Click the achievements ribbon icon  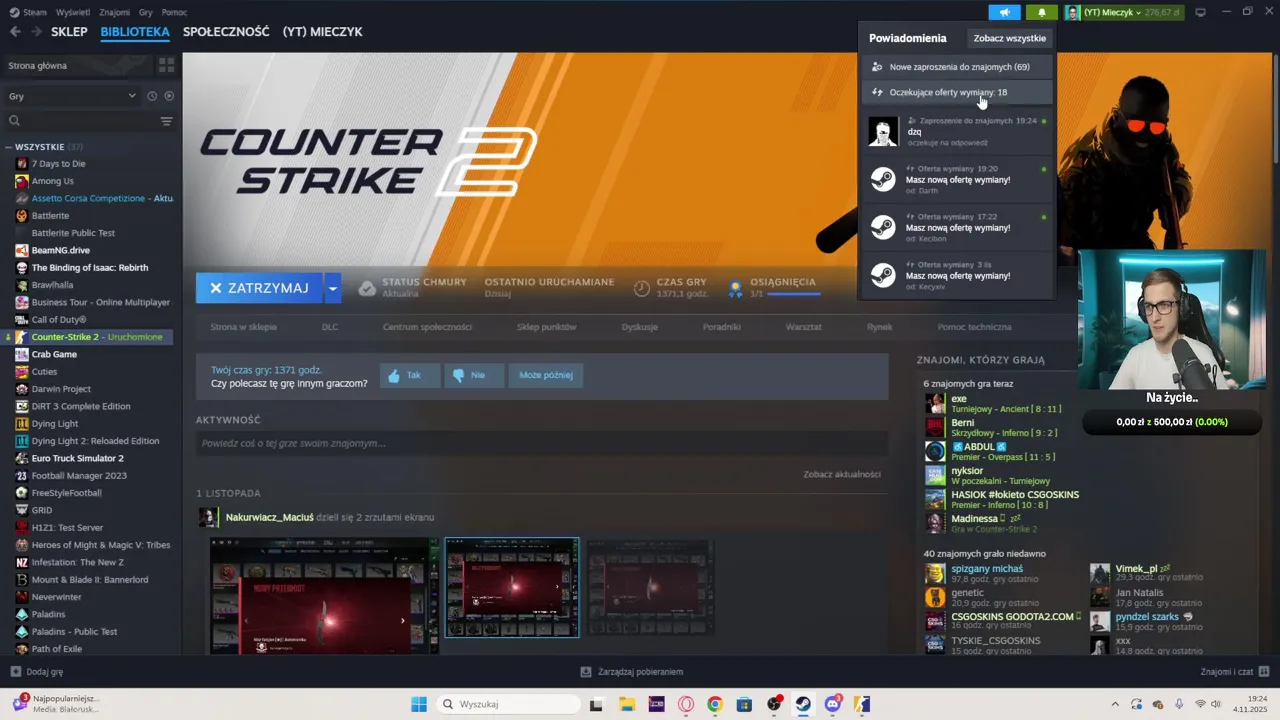pos(735,288)
